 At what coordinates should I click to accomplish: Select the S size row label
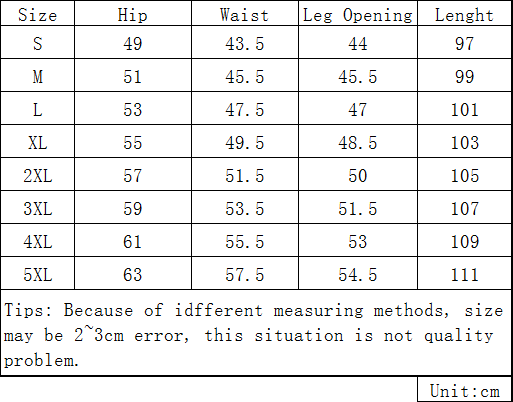pyautogui.click(x=37, y=43)
